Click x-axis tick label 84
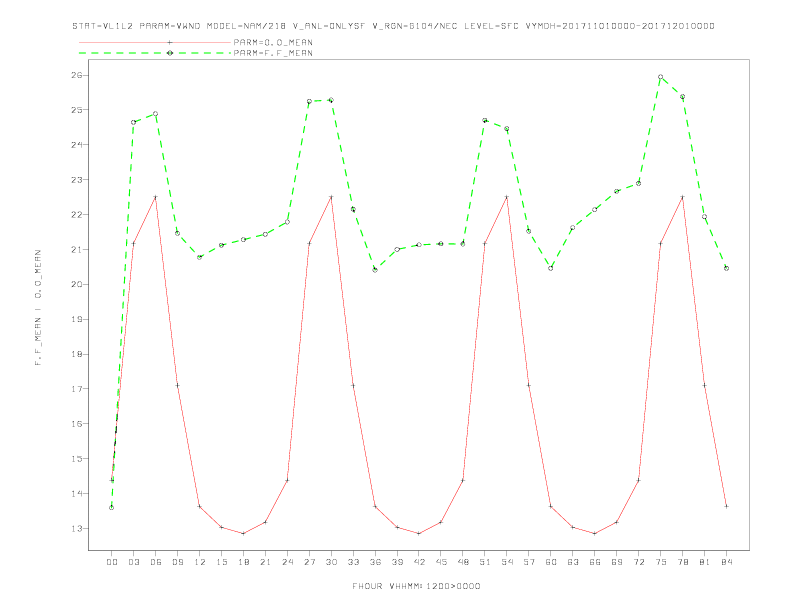 coord(726,562)
